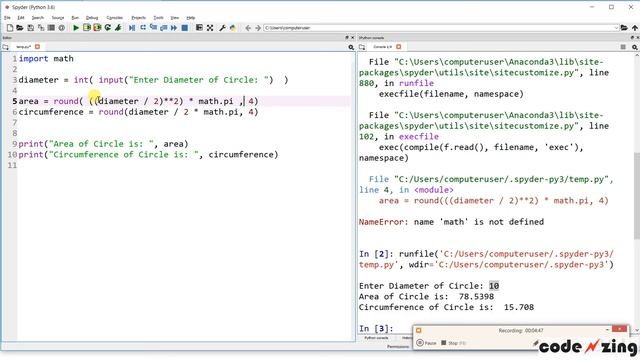The height and width of the screenshot is (360, 640).
Task: Click the '15.708' circumference output value
Action: (x=519, y=307)
